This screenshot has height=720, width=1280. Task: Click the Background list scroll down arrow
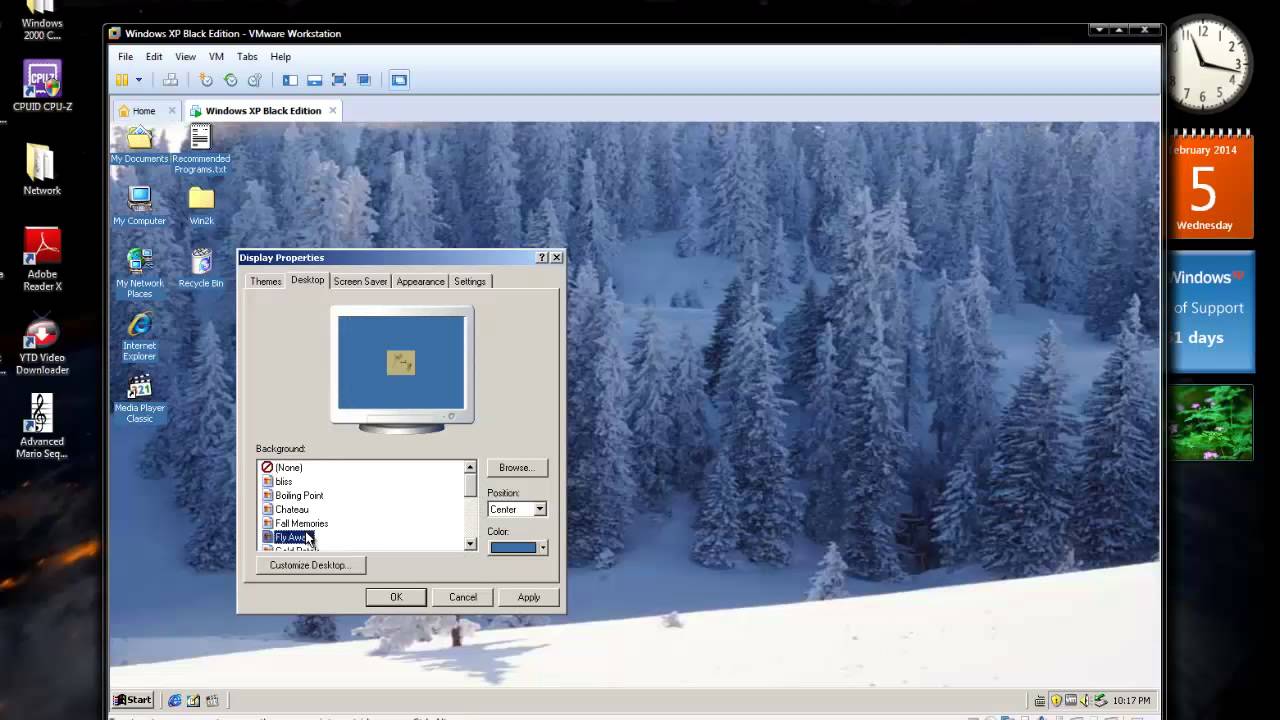(470, 544)
